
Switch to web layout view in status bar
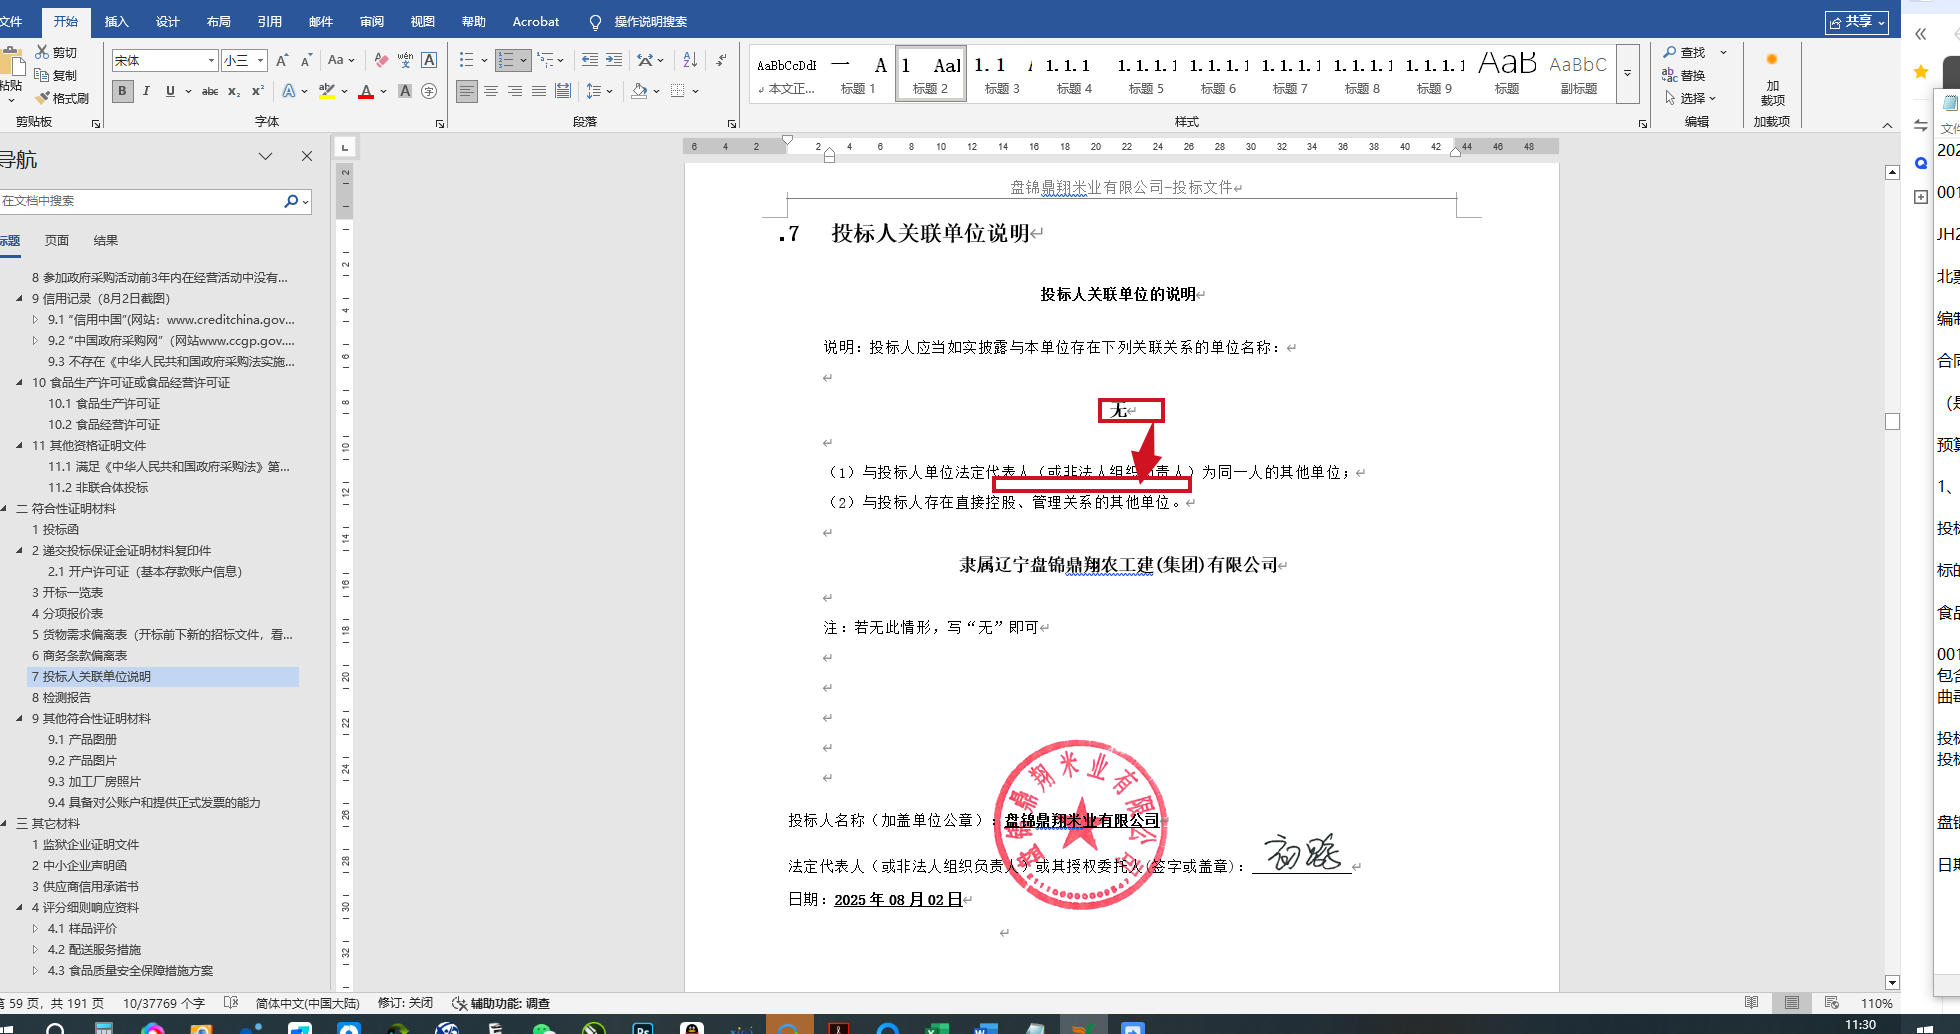click(x=1832, y=1003)
